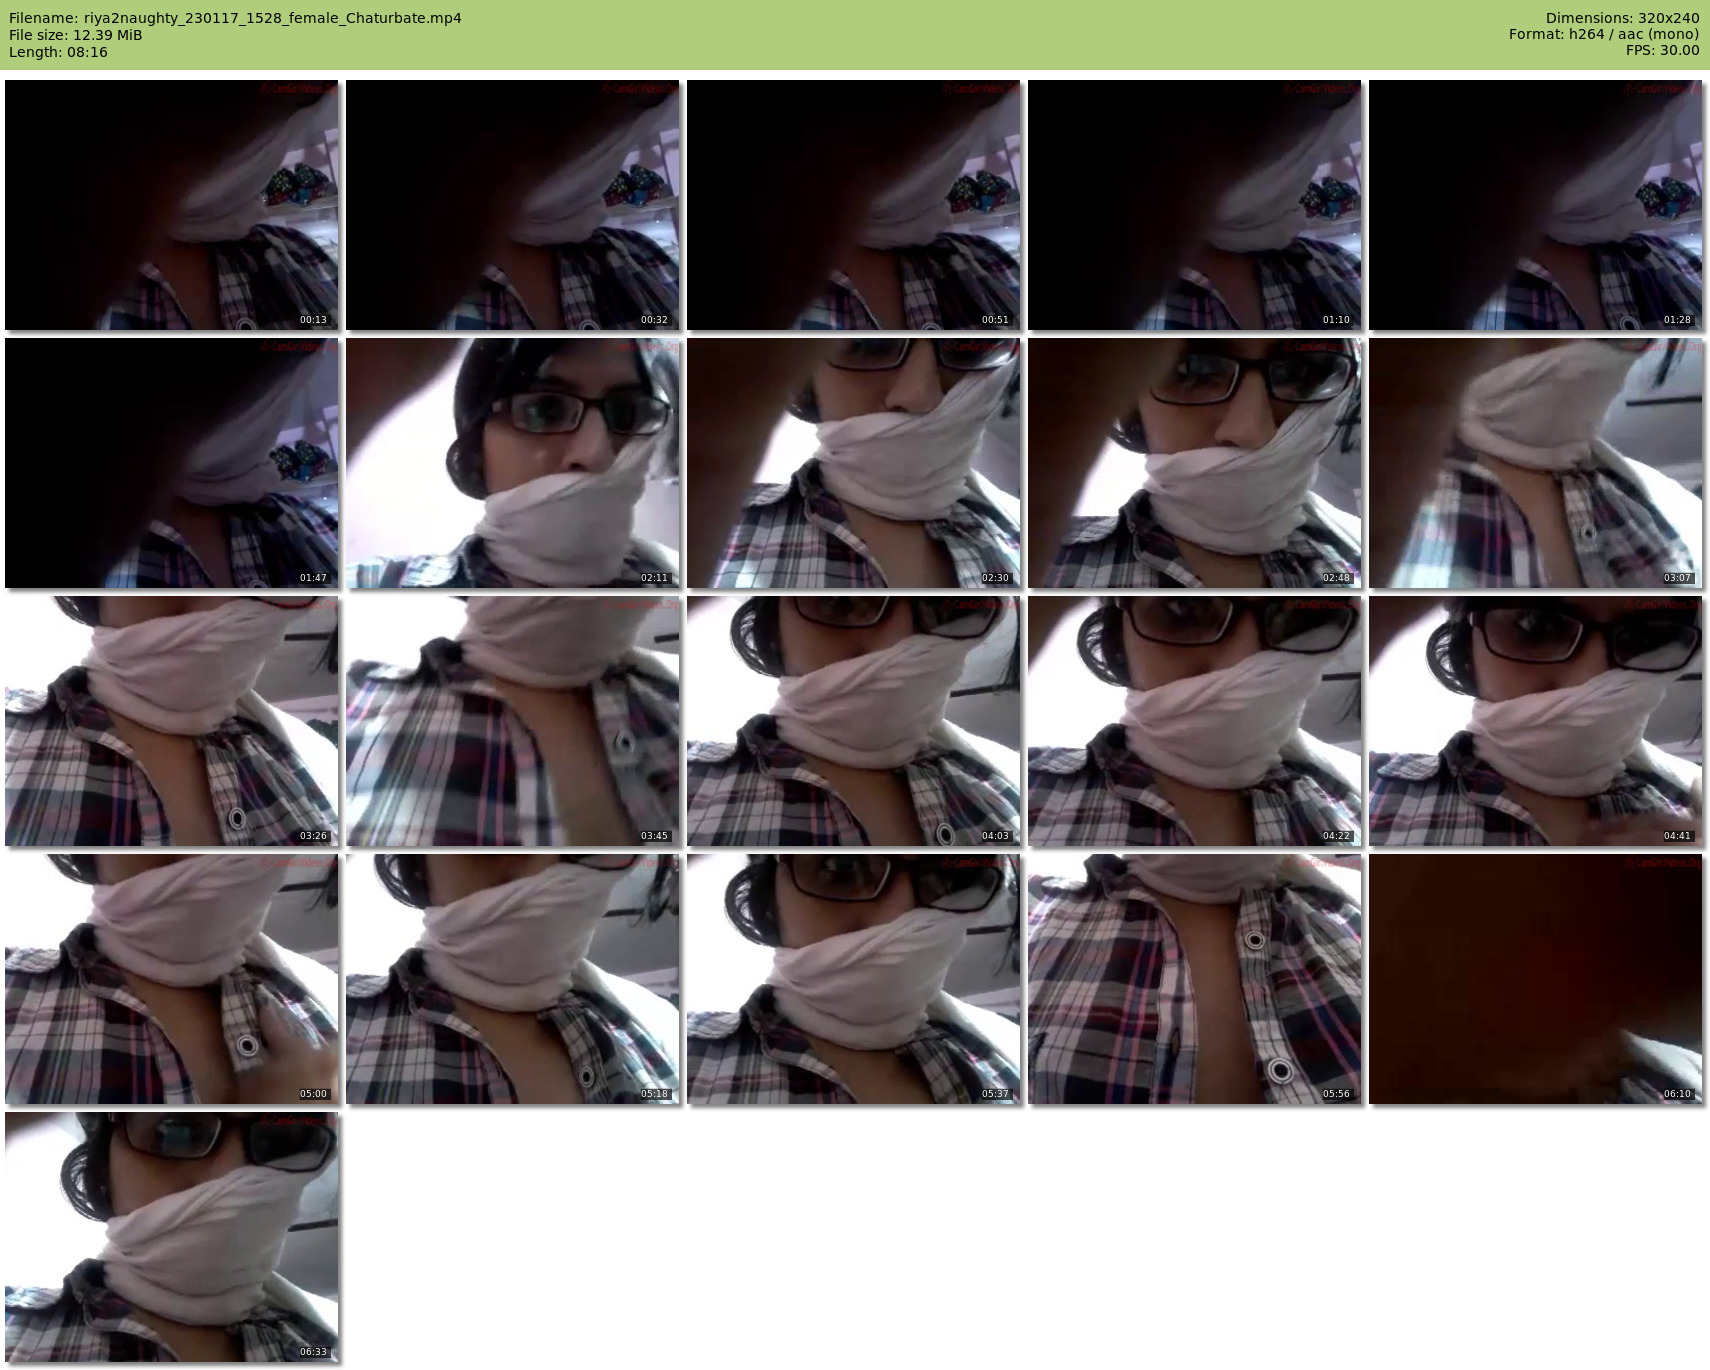Select the thumbnail at 02:11
The width and height of the screenshot is (1710, 1370).
point(512,463)
